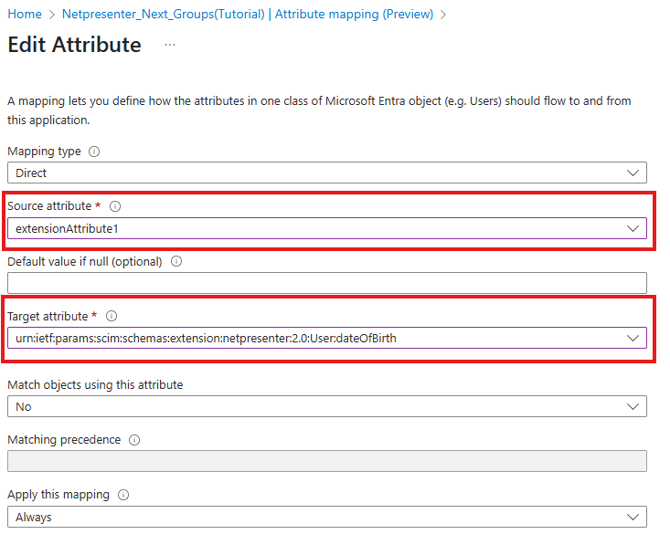The image size is (670, 545).
Task: Click info icon next to Apply this mapping
Action: [123, 495]
